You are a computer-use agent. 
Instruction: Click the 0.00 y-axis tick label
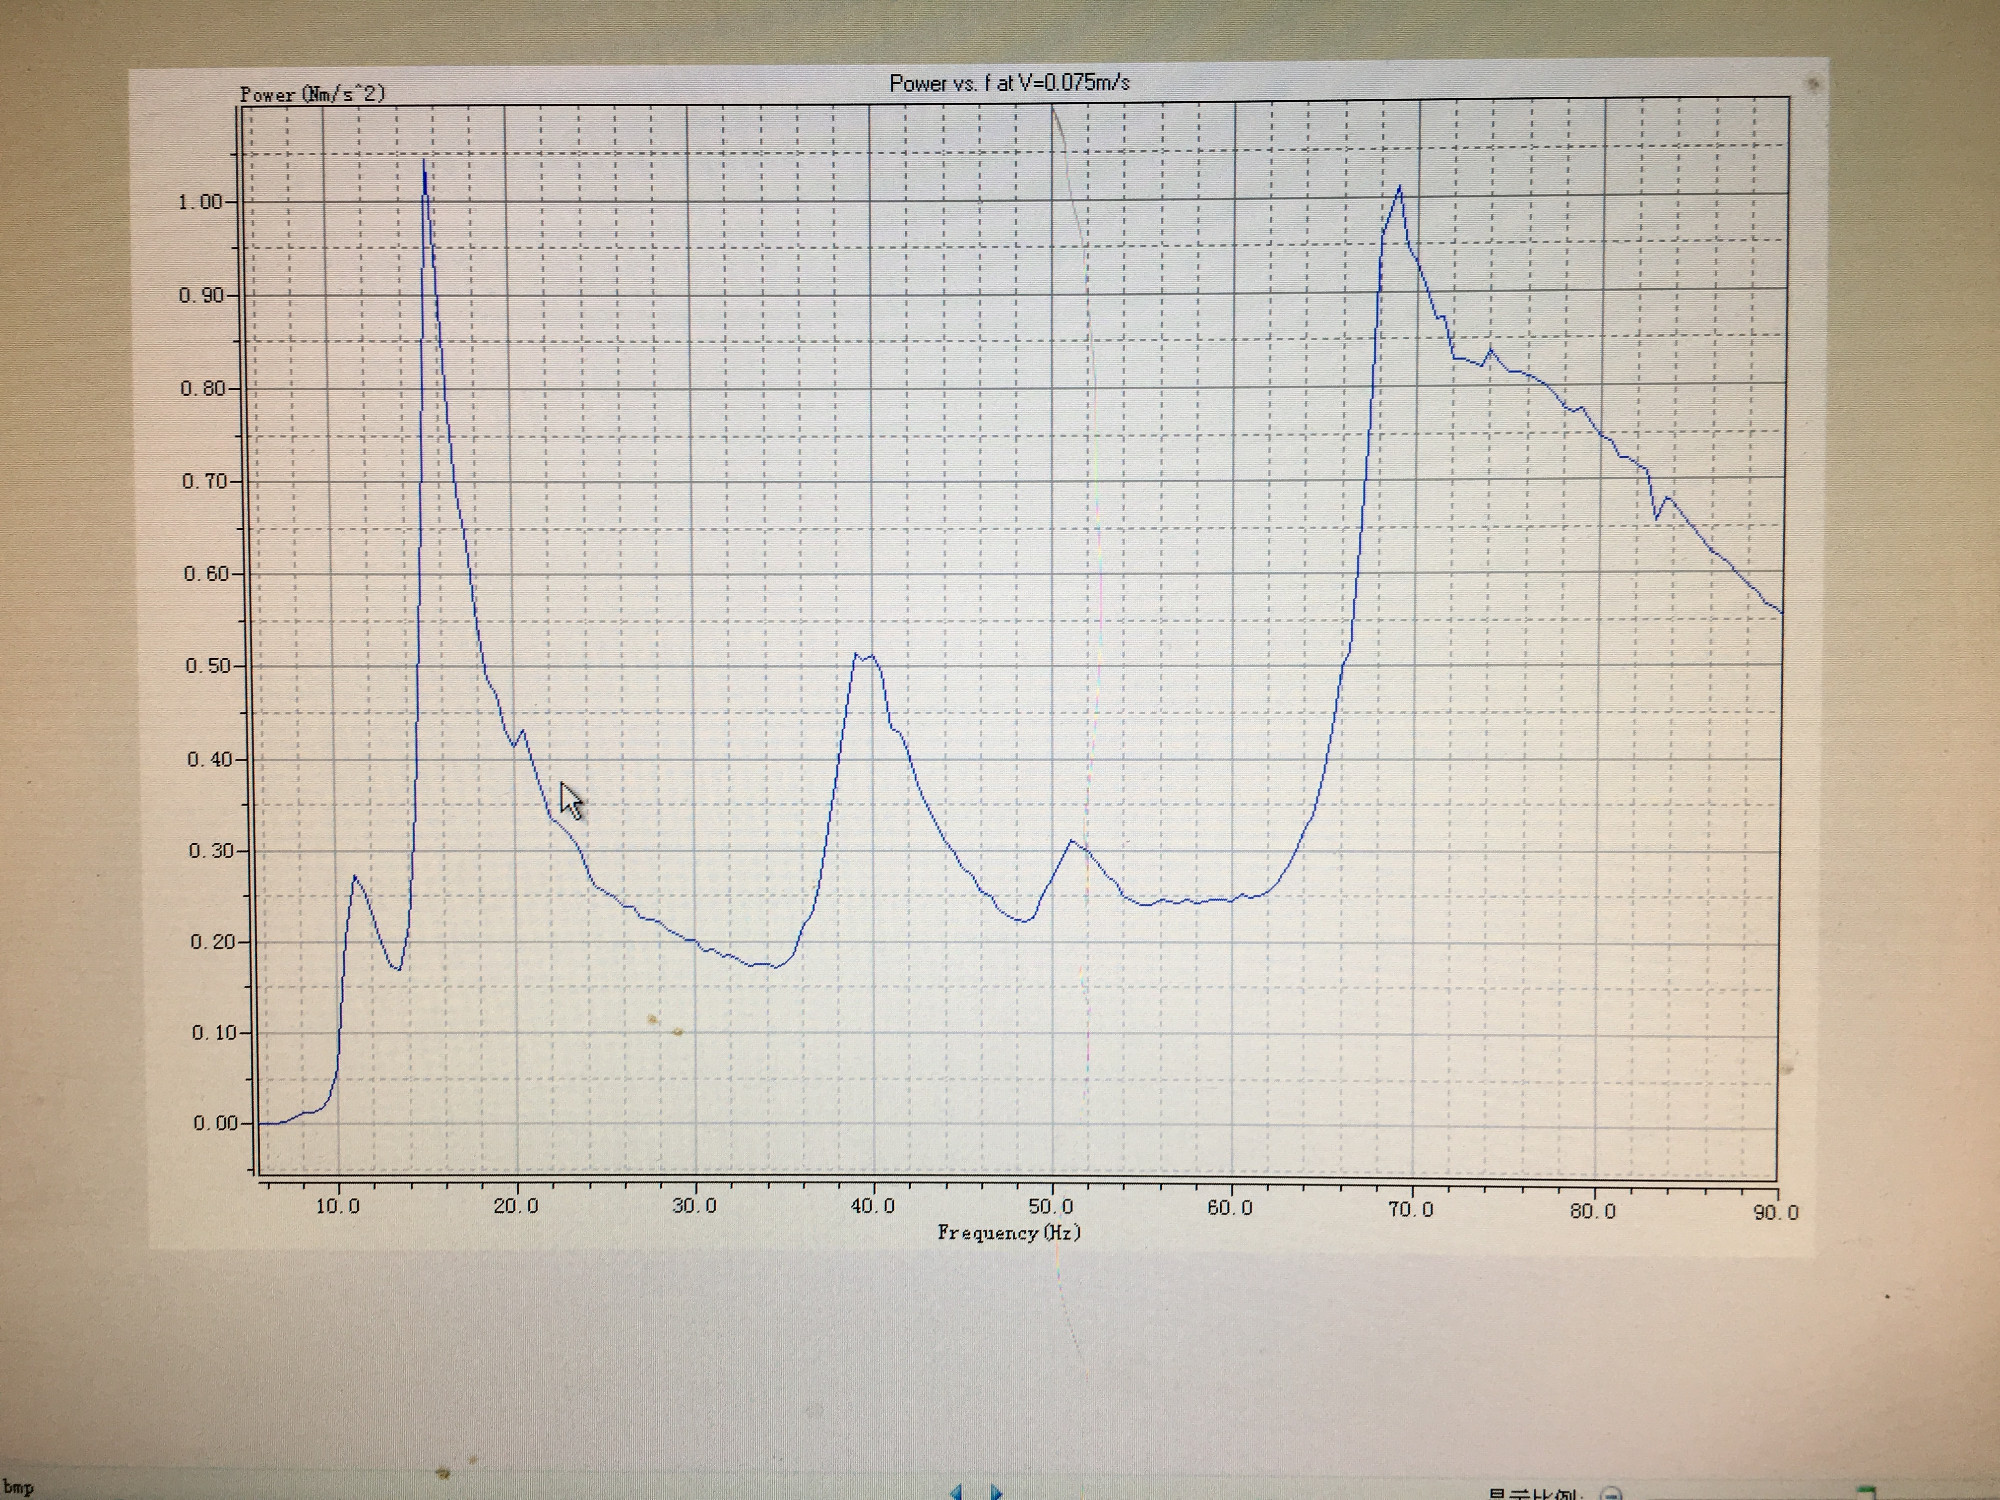(214, 1123)
